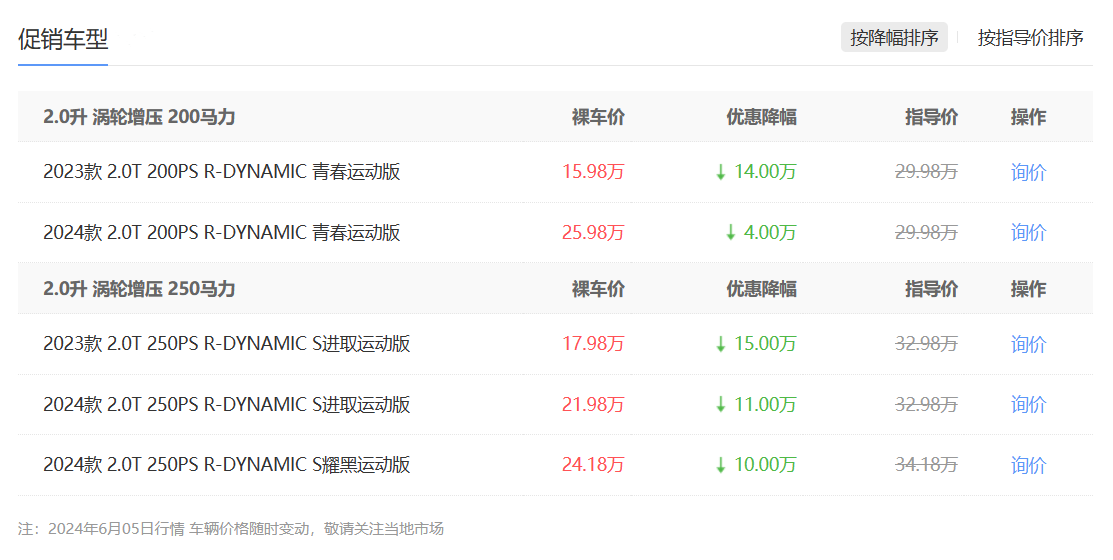Select the 按降幅排序 sort tab
Viewport: 1113px width, 560px height.
click(894, 38)
